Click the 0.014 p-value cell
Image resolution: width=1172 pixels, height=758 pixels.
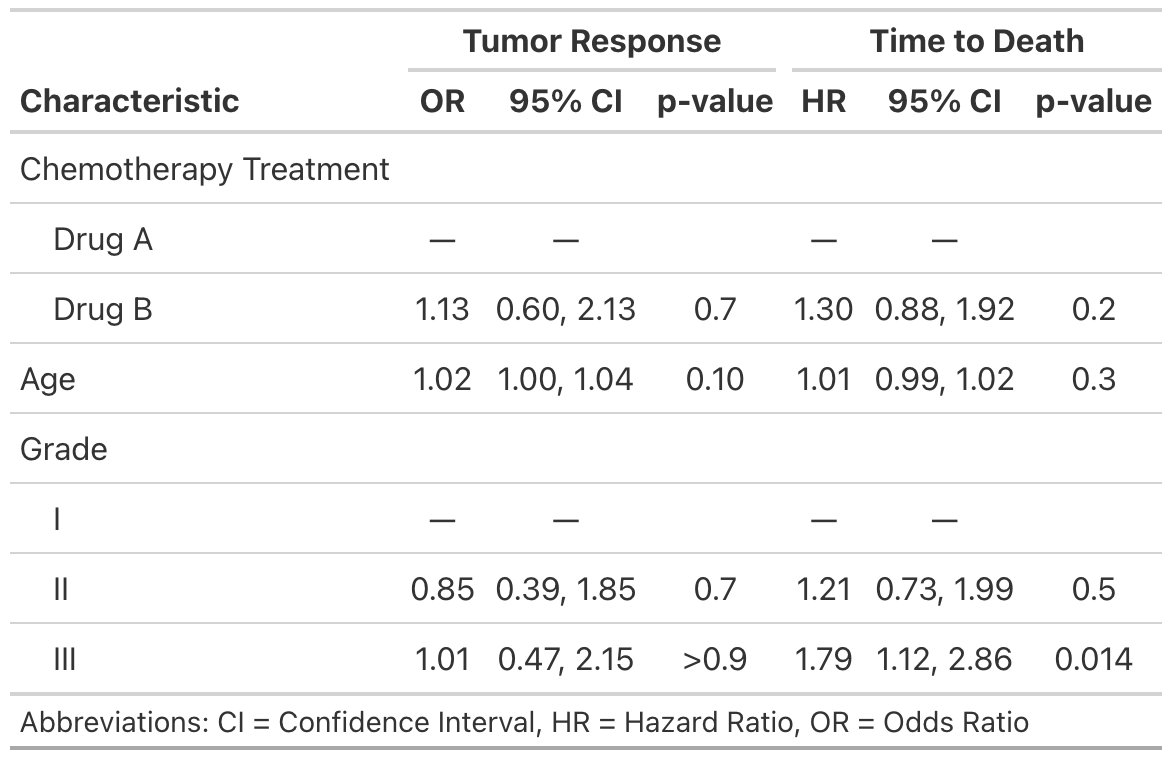1093,659
